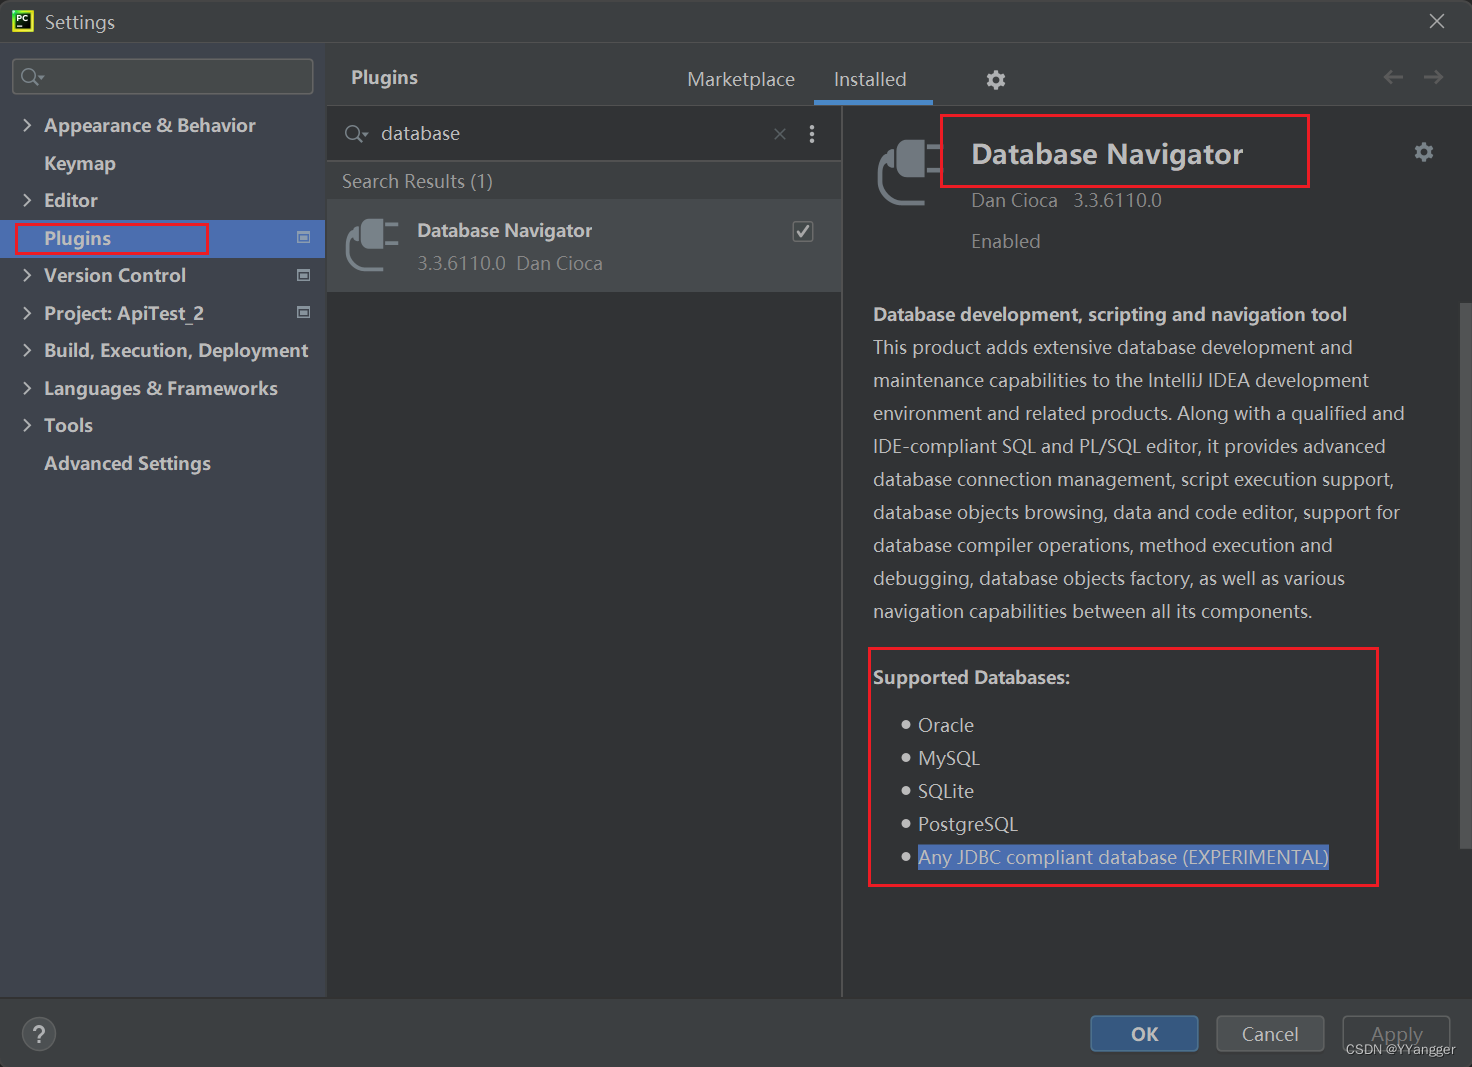Image resolution: width=1472 pixels, height=1067 pixels.
Task: Expand the Project: ApiTest_2 chevron
Action: tap(27, 313)
